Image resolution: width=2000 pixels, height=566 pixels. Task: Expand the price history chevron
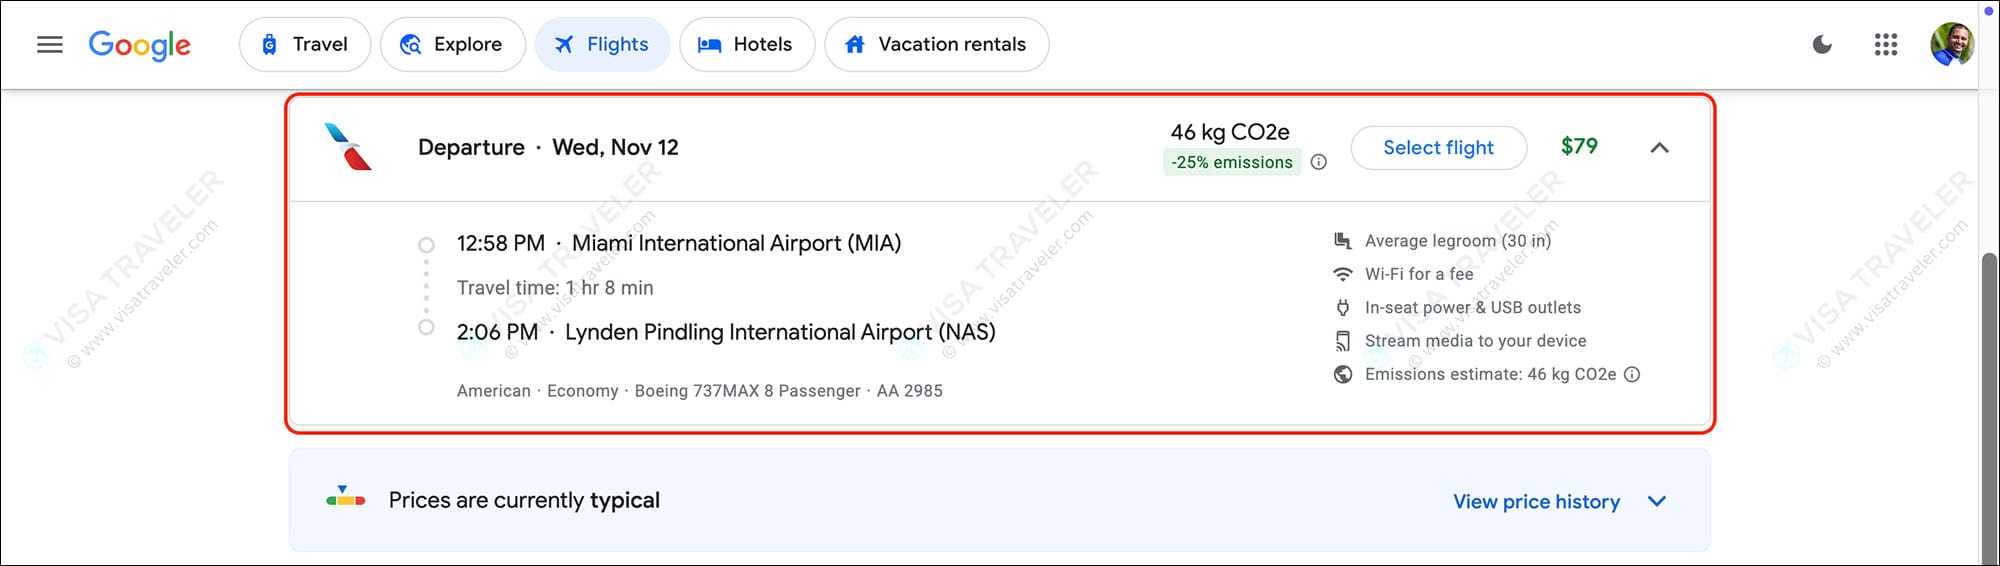(1657, 501)
